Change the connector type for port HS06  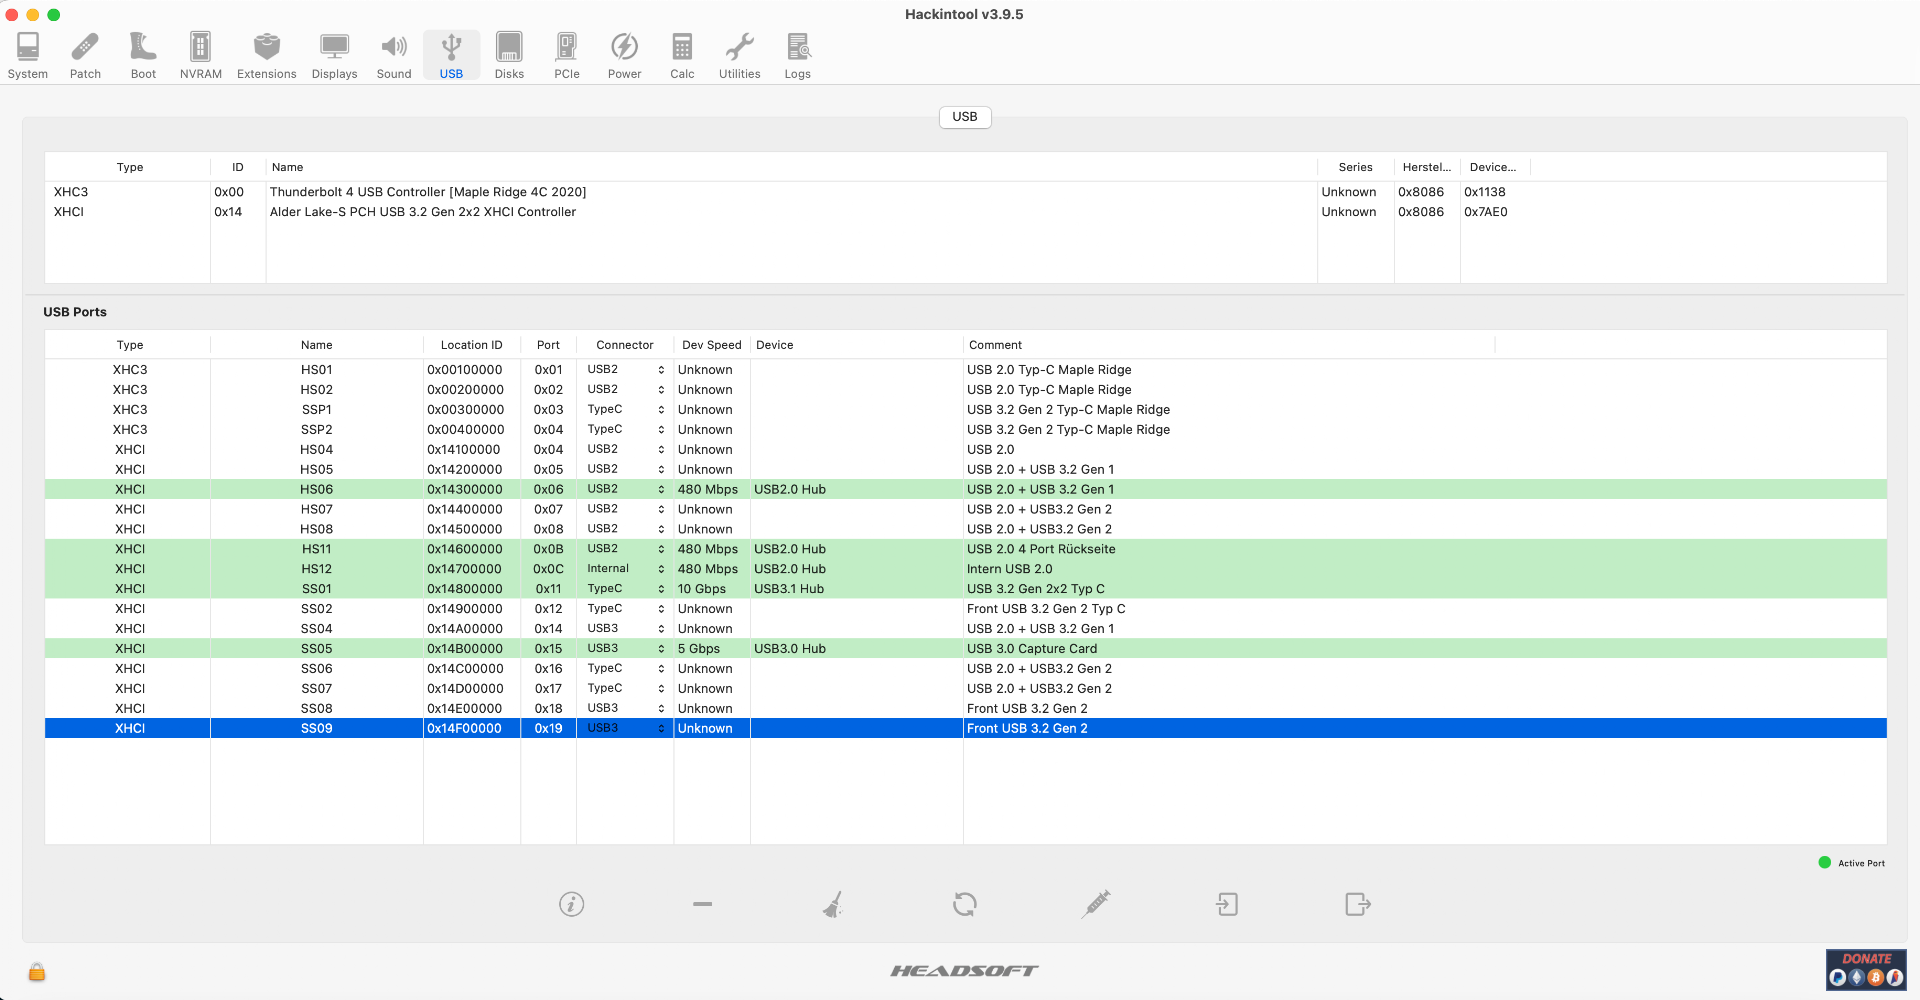(x=625, y=489)
